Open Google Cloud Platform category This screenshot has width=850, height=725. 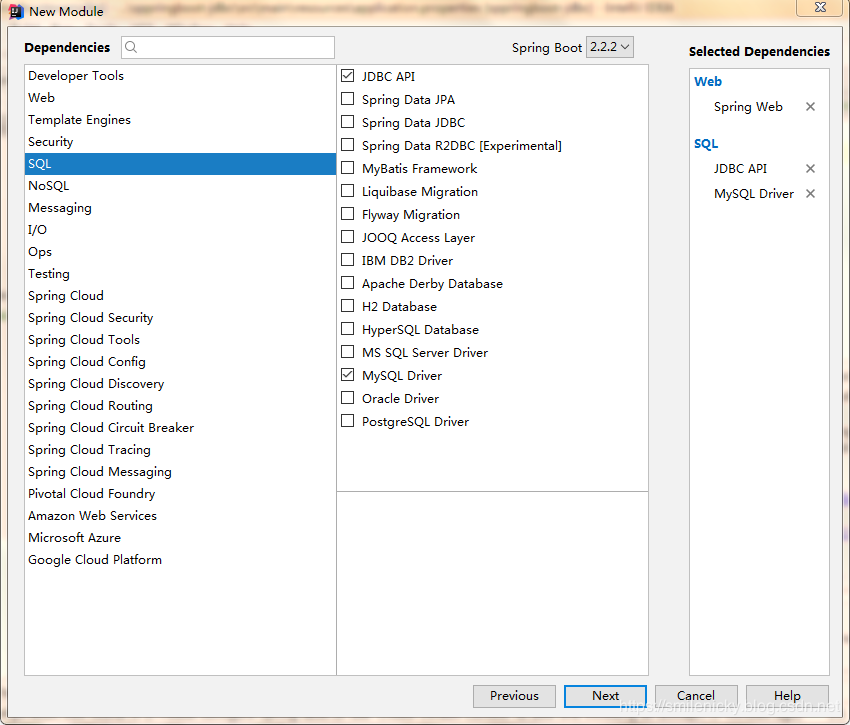(180, 560)
